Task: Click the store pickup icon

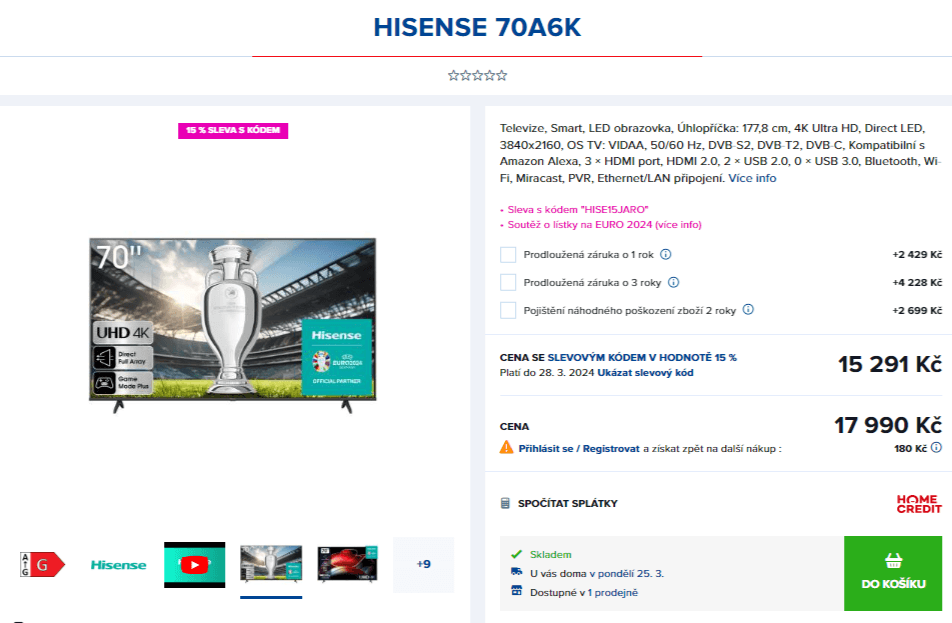Action: click(517, 591)
